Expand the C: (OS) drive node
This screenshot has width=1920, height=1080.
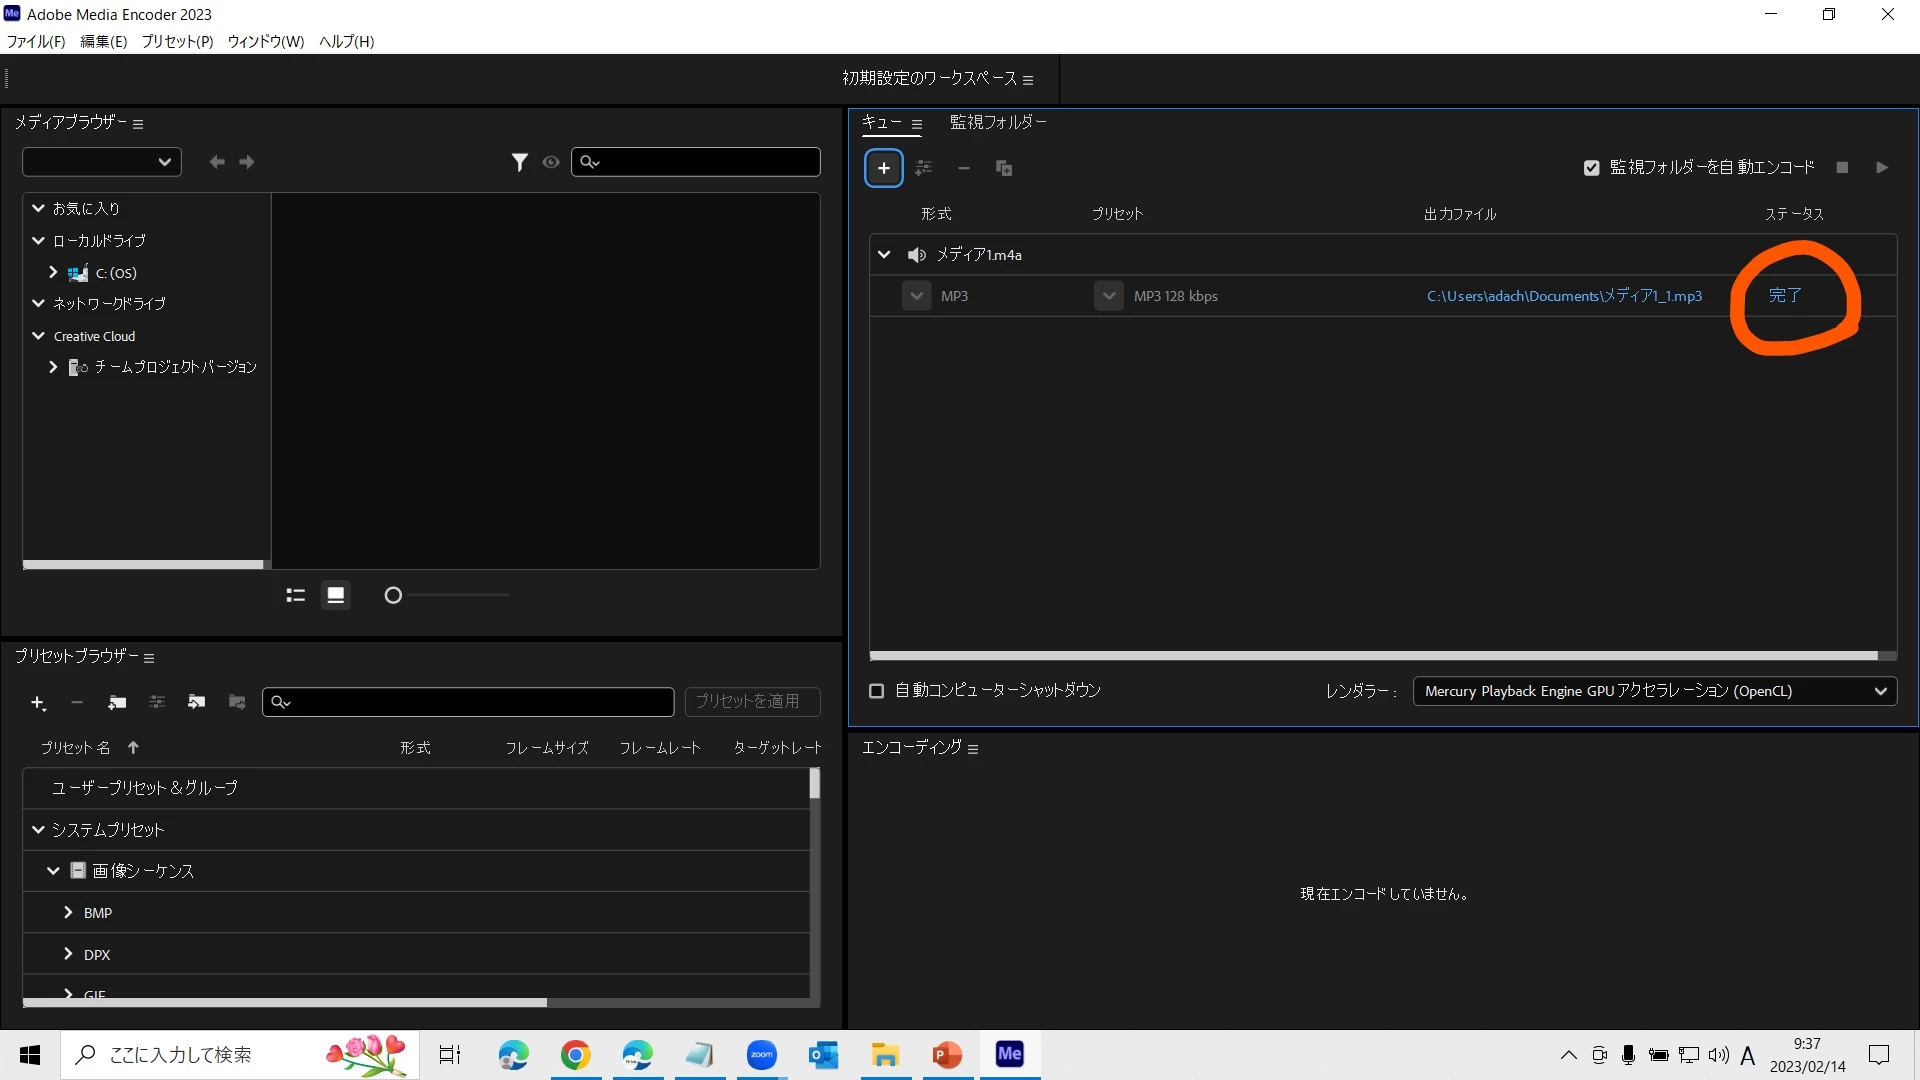click(x=53, y=272)
